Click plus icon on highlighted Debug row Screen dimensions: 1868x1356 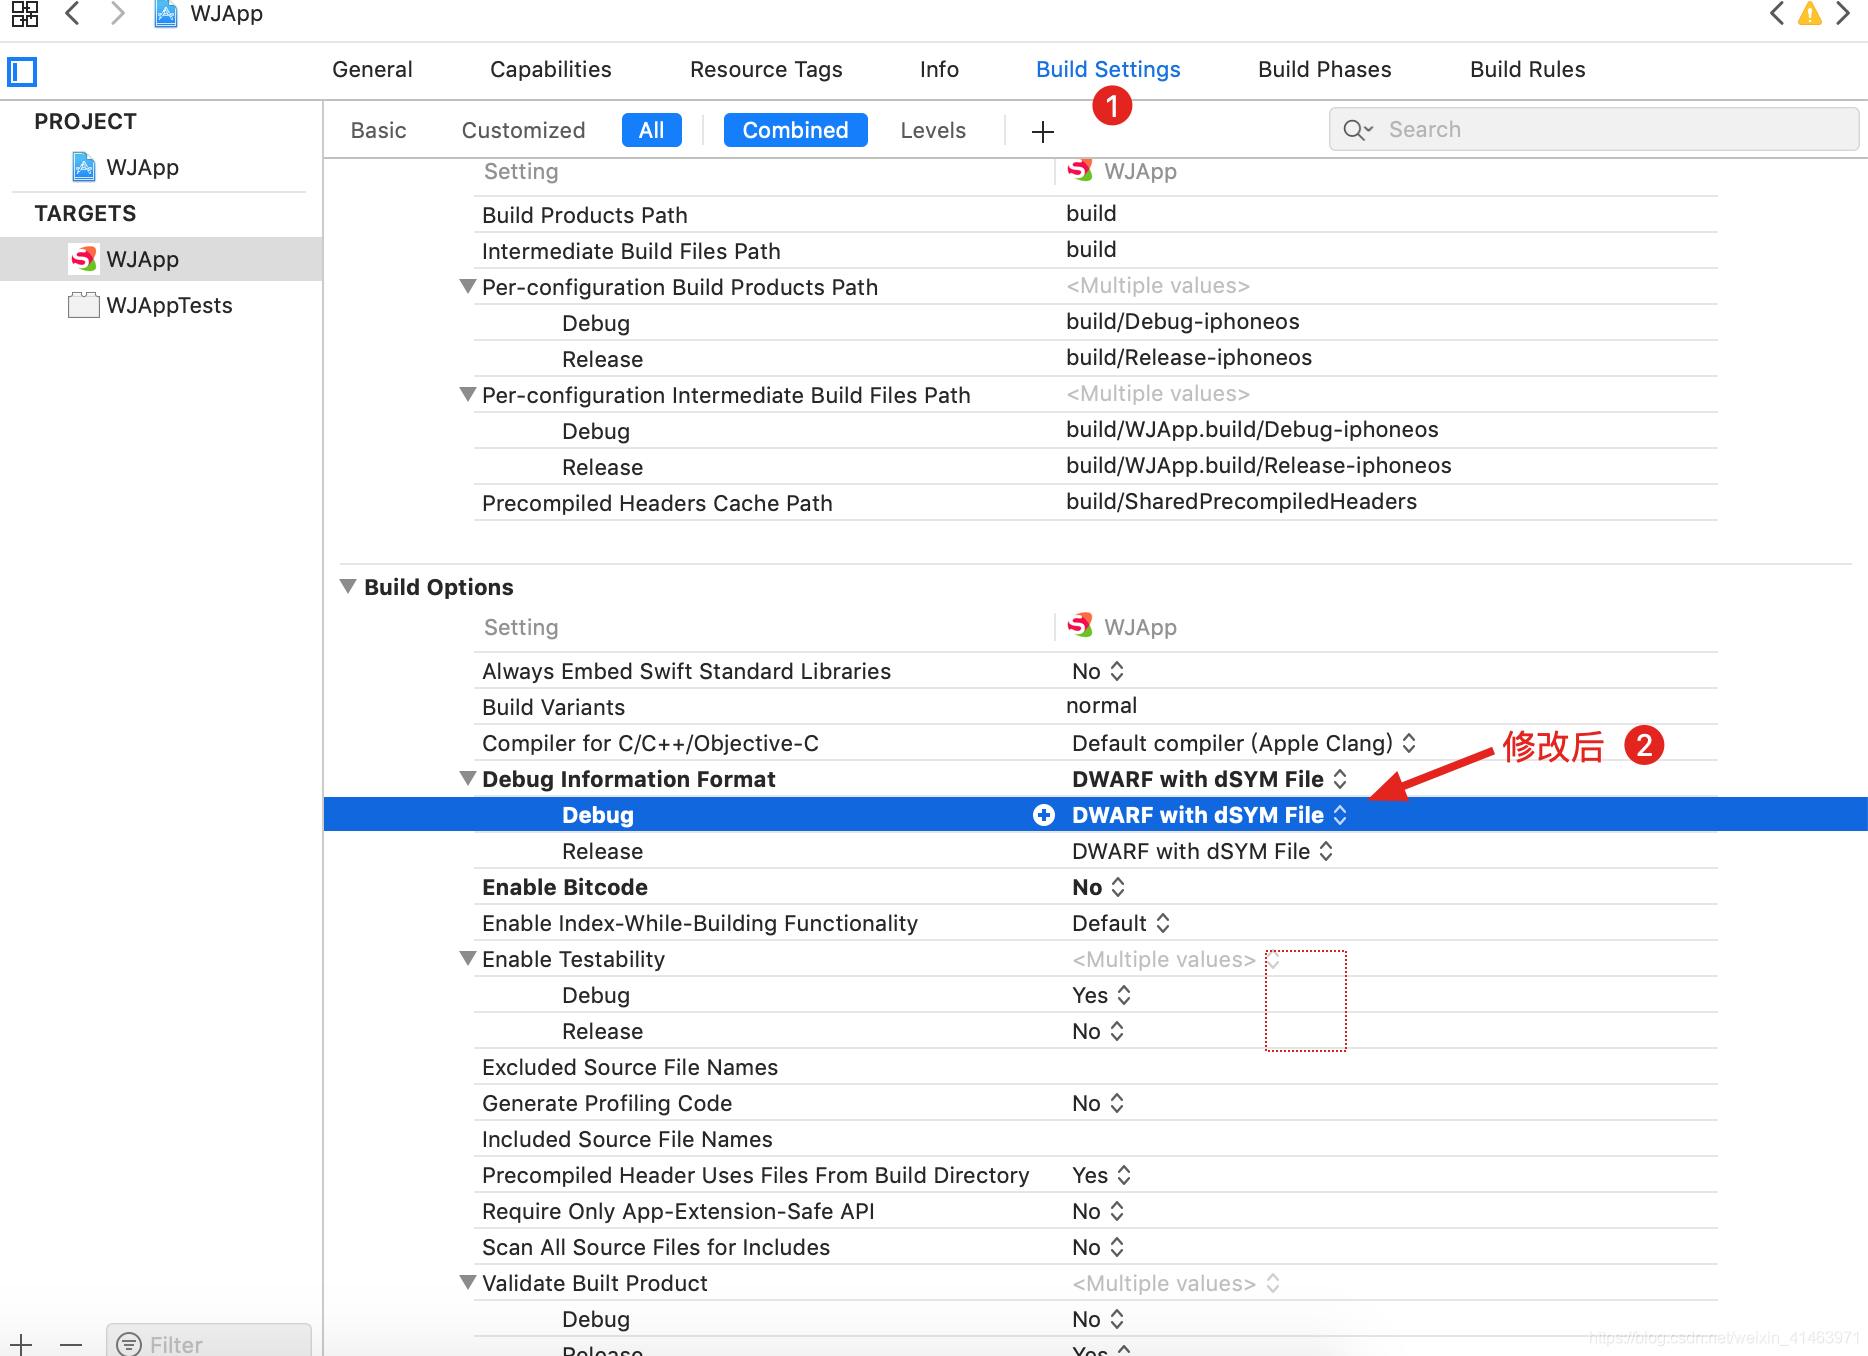click(x=1044, y=815)
